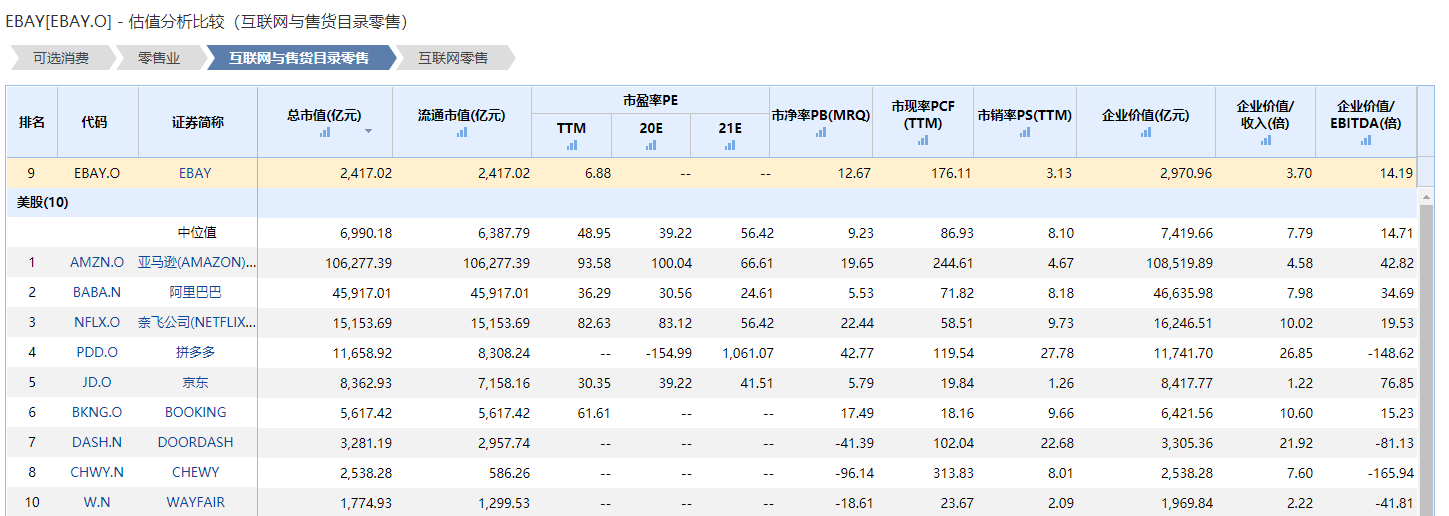The height and width of the screenshot is (516, 1449).
Task: Click chart icon under 总市值(亿元) column
Action: 325,132
